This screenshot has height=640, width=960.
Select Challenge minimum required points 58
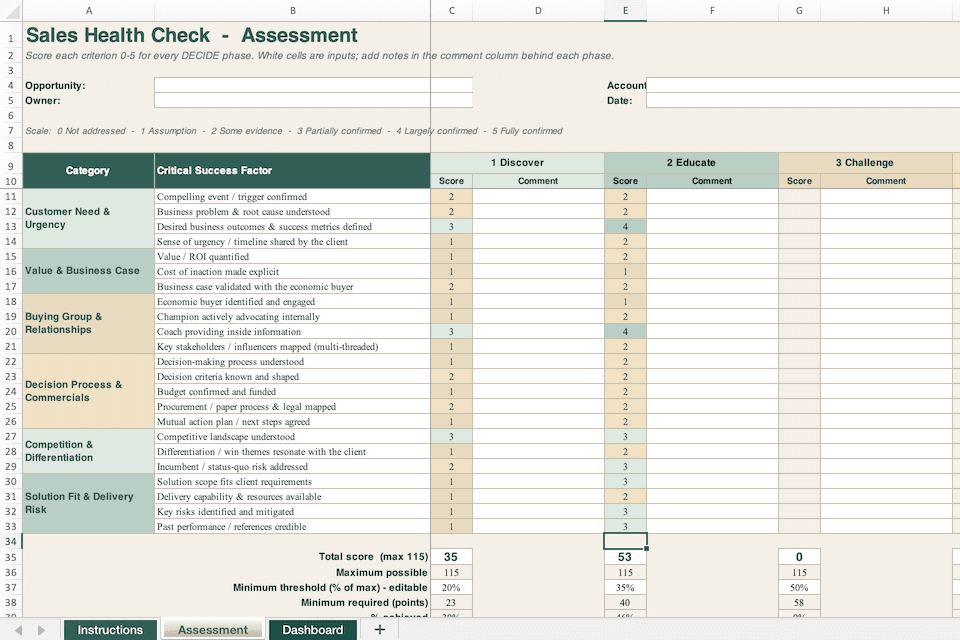[x=799, y=603]
